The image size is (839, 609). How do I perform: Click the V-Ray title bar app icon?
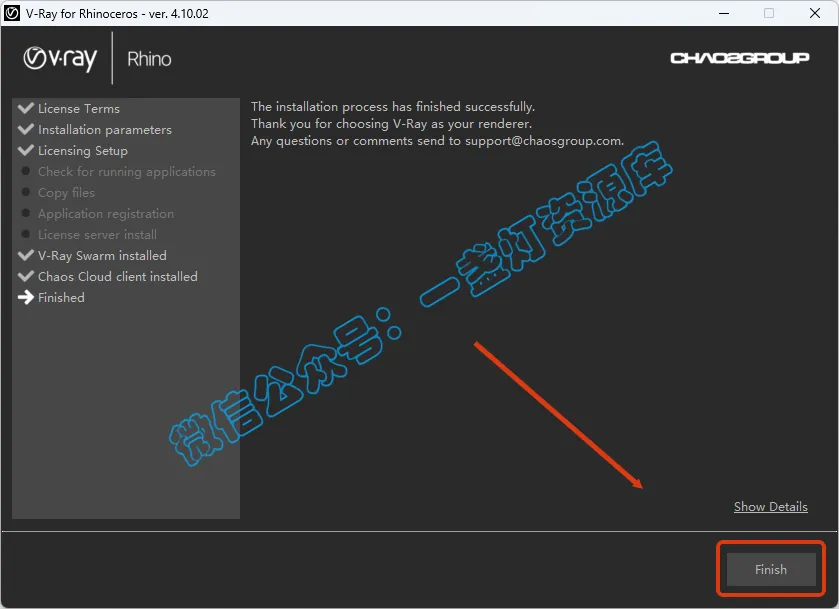point(12,13)
